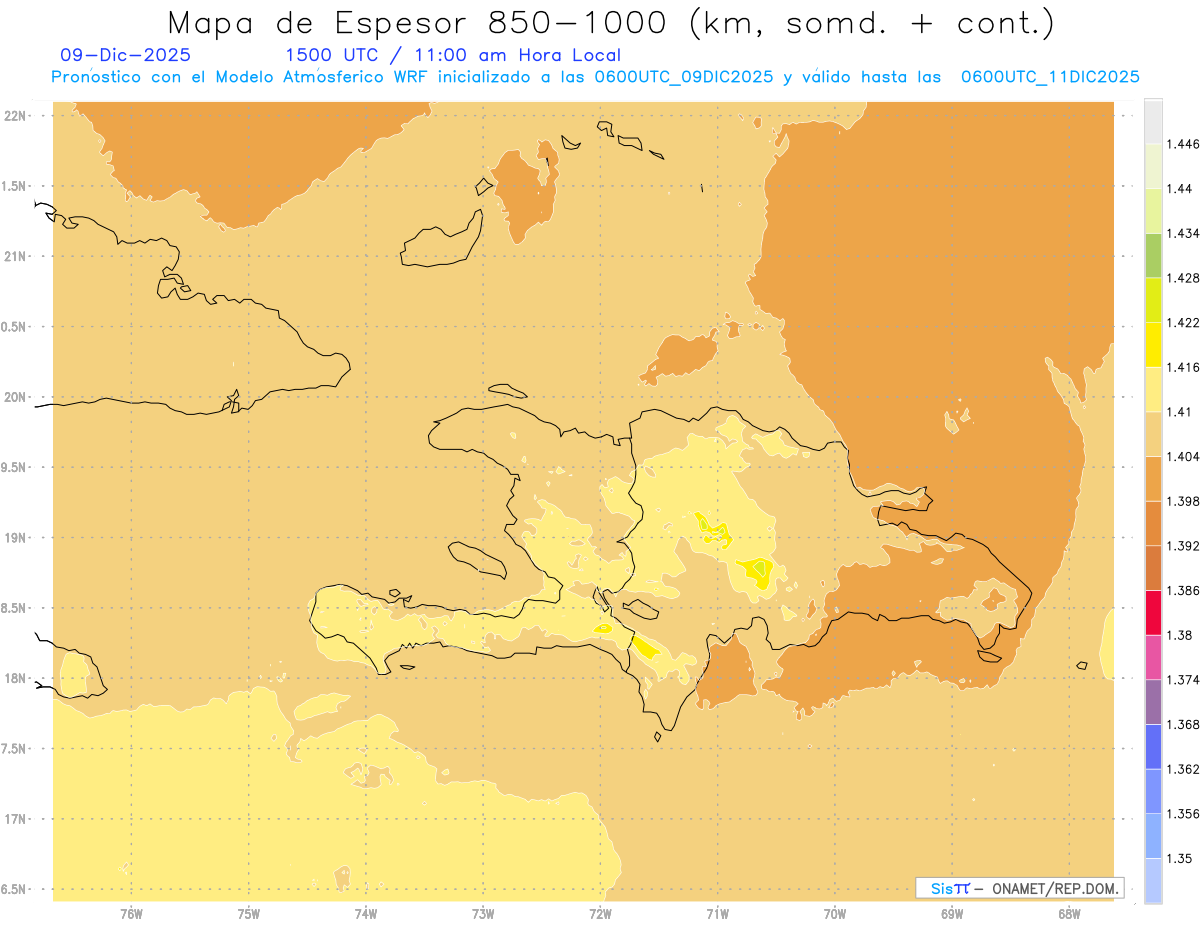Click the colorbar value '1.404'
The width and height of the screenshot is (1200, 927).
coord(1183,456)
